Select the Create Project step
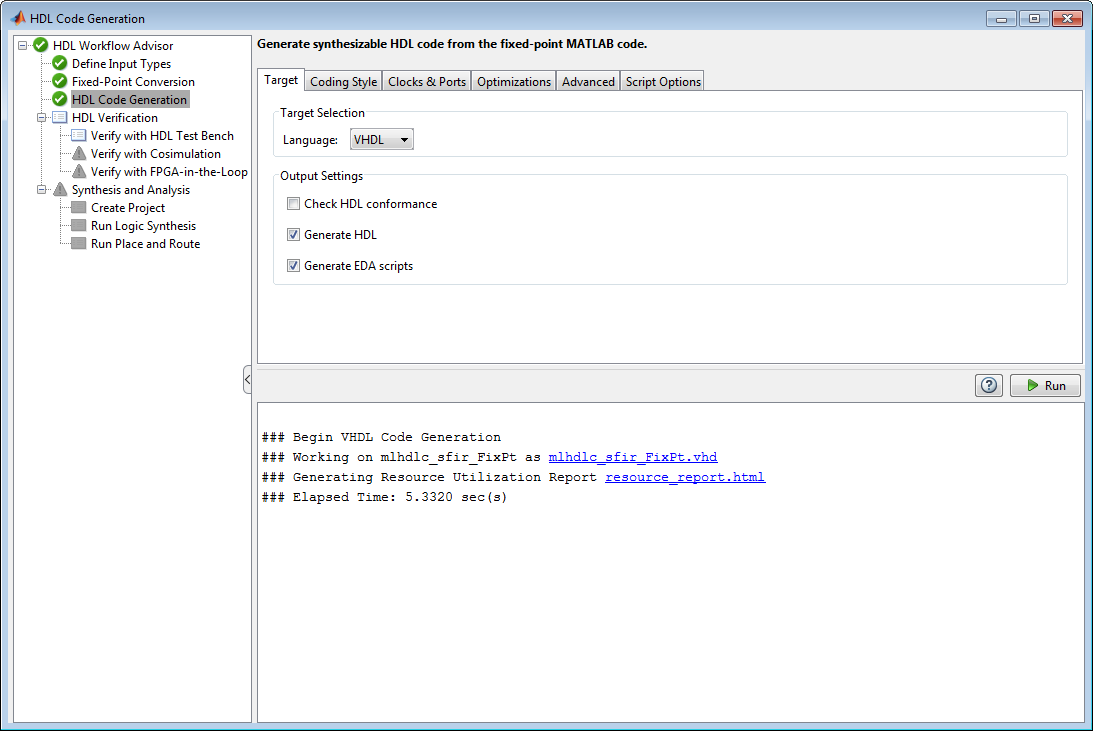 [128, 208]
